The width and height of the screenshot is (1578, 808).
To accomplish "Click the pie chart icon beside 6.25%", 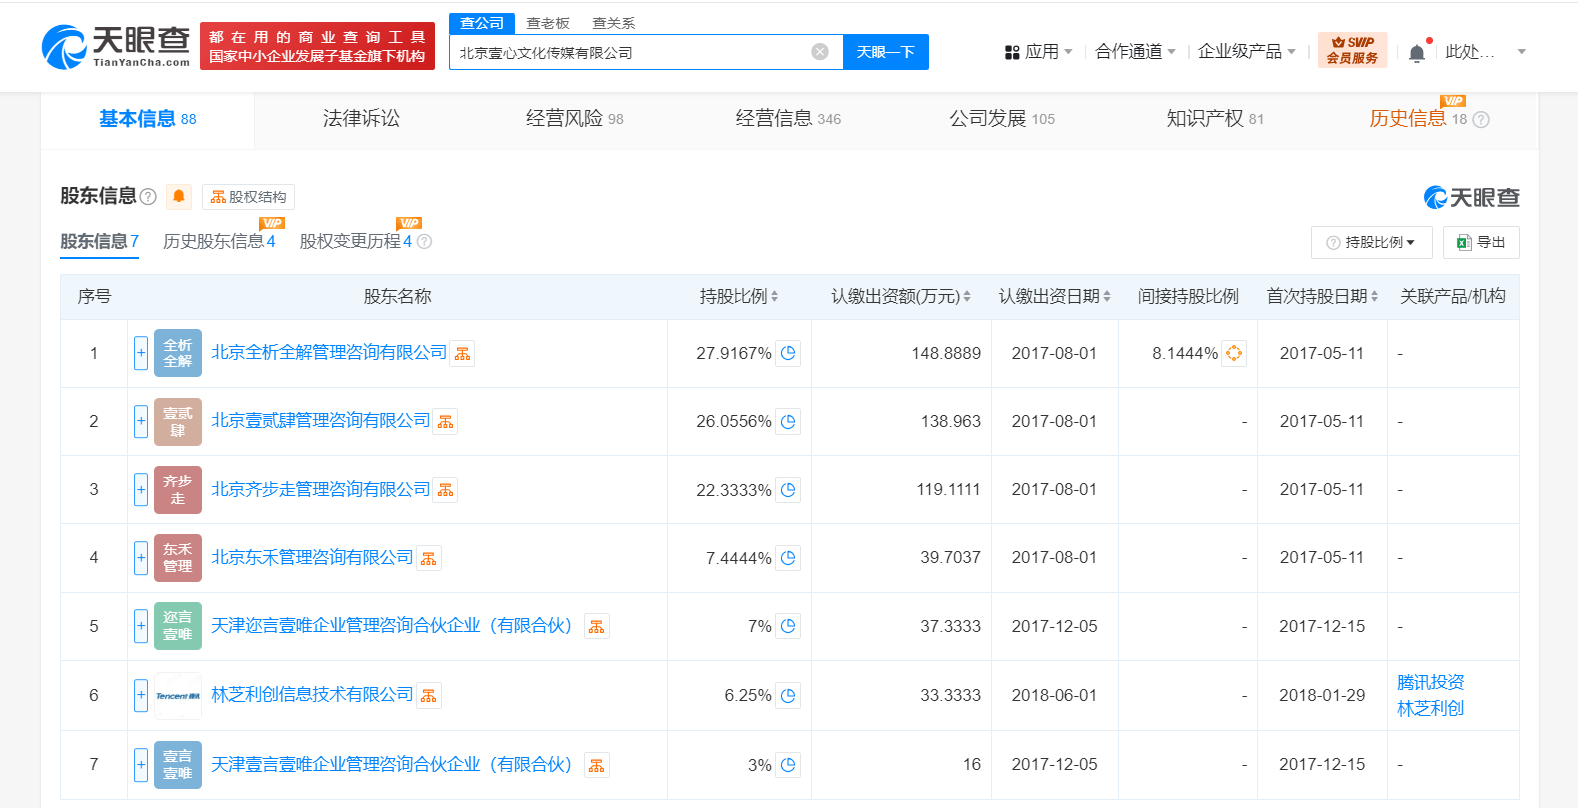I will click(788, 695).
